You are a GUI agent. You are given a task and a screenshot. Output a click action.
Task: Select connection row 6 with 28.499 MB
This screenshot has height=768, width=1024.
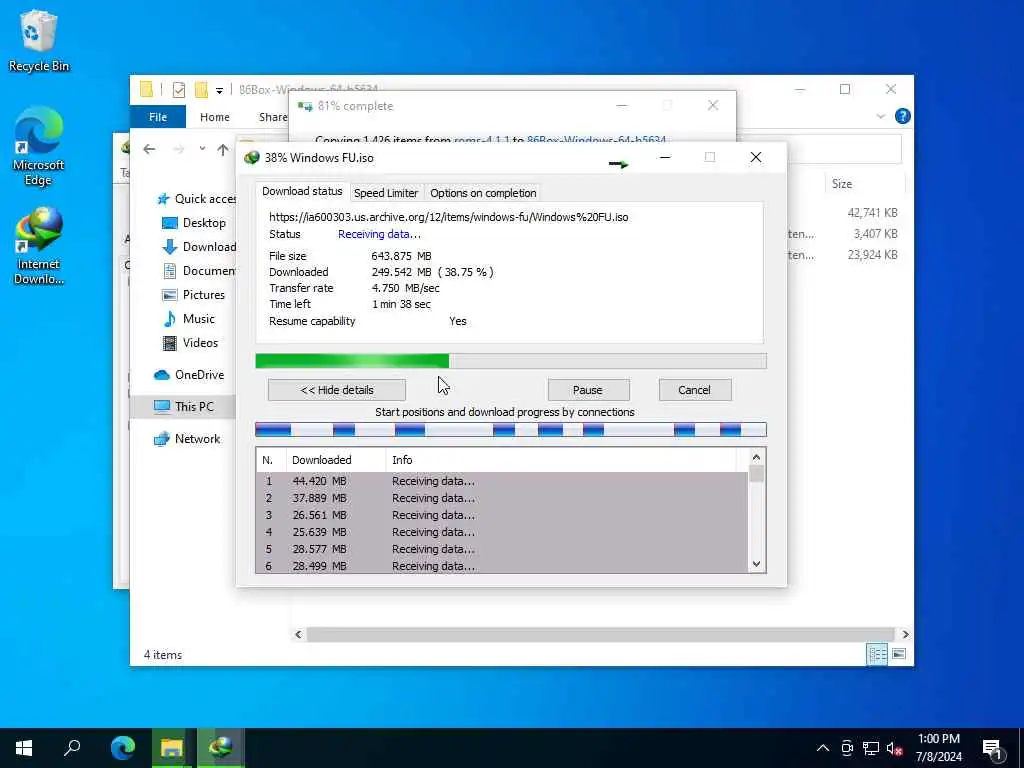coord(502,566)
